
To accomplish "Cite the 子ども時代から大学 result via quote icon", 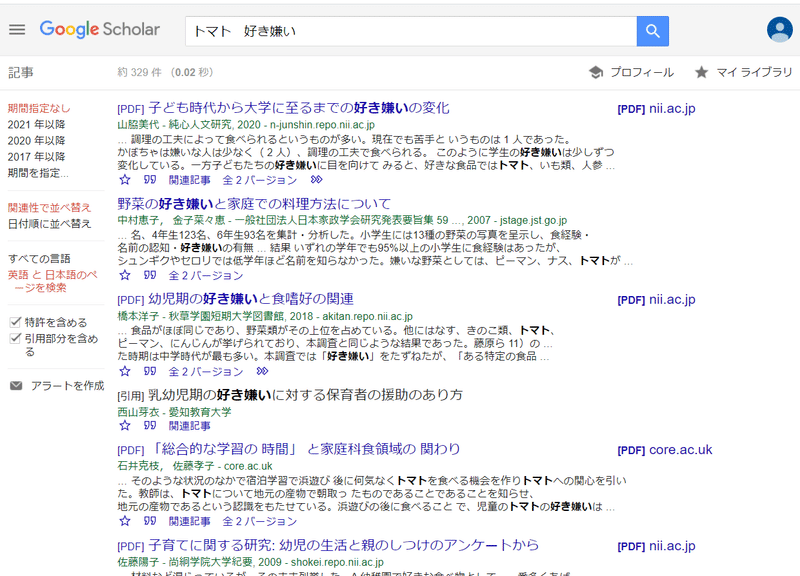I will [149, 180].
